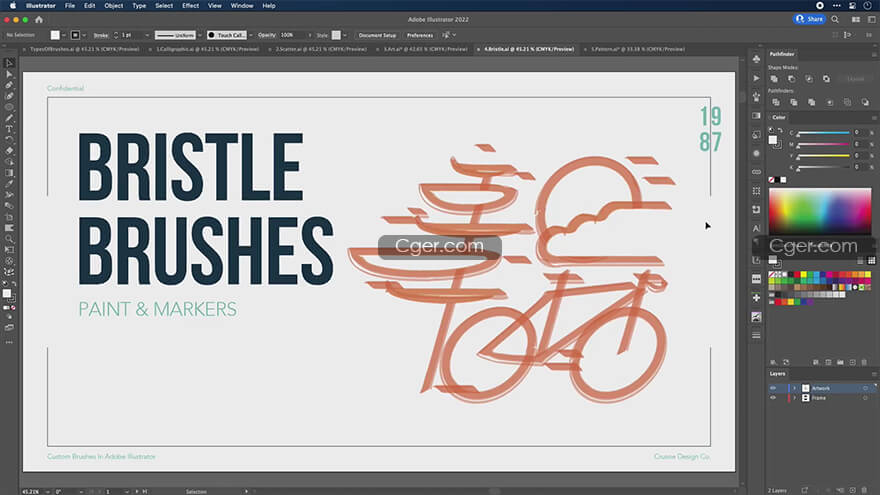Open the Object menu
This screenshot has width=880, height=495.
point(113,6)
